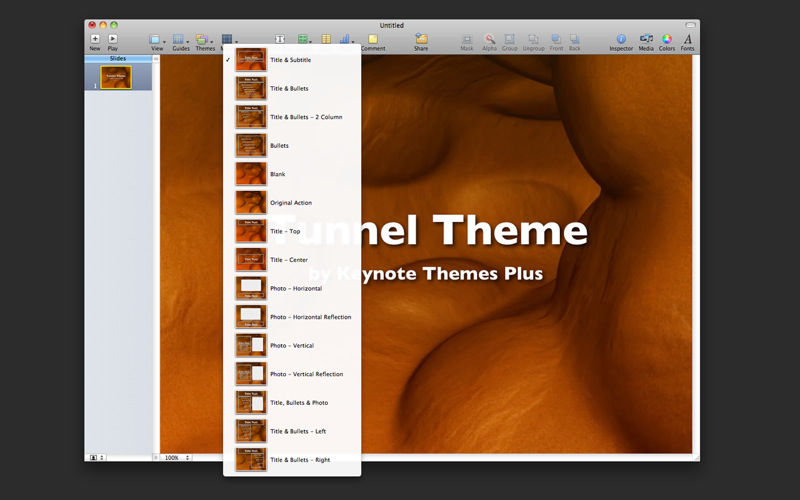Open the 100% zoom level popup

pyautogui.click(x=176, y=458)
